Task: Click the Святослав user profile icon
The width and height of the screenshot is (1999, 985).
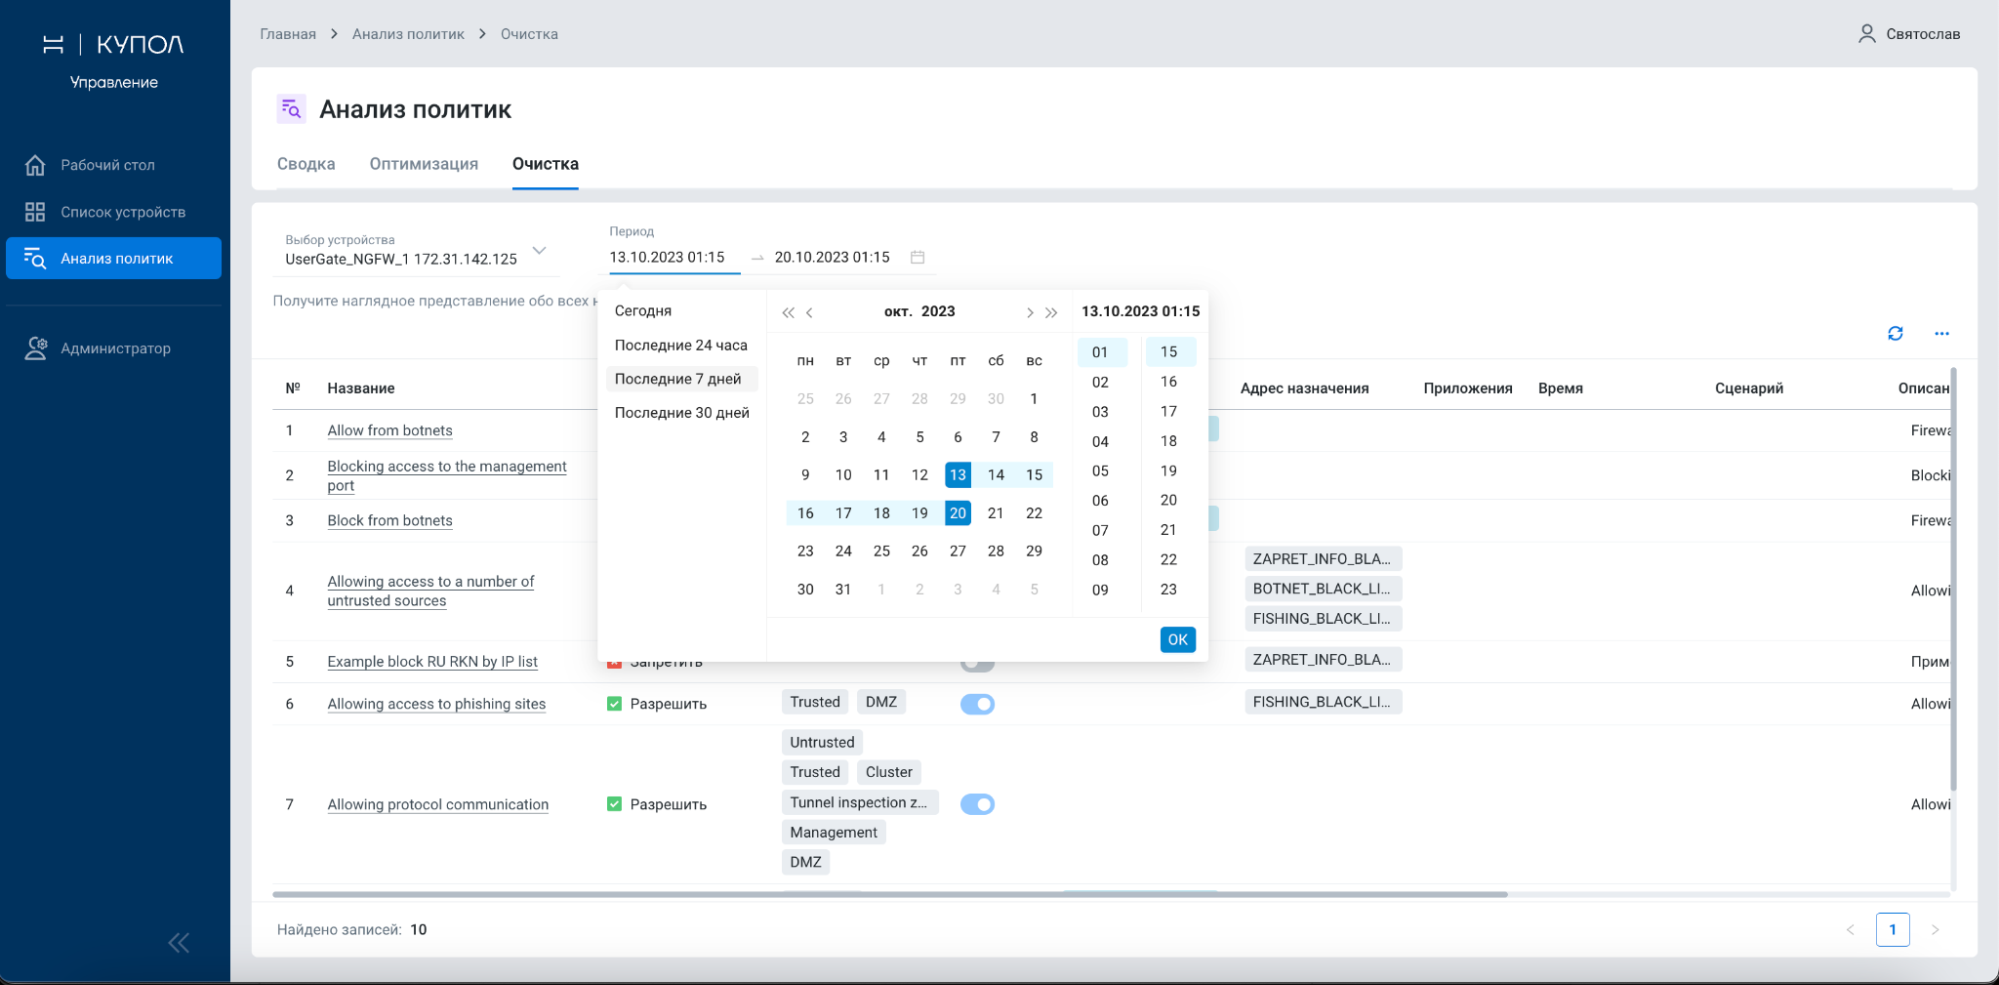Action: [1866, 34]
